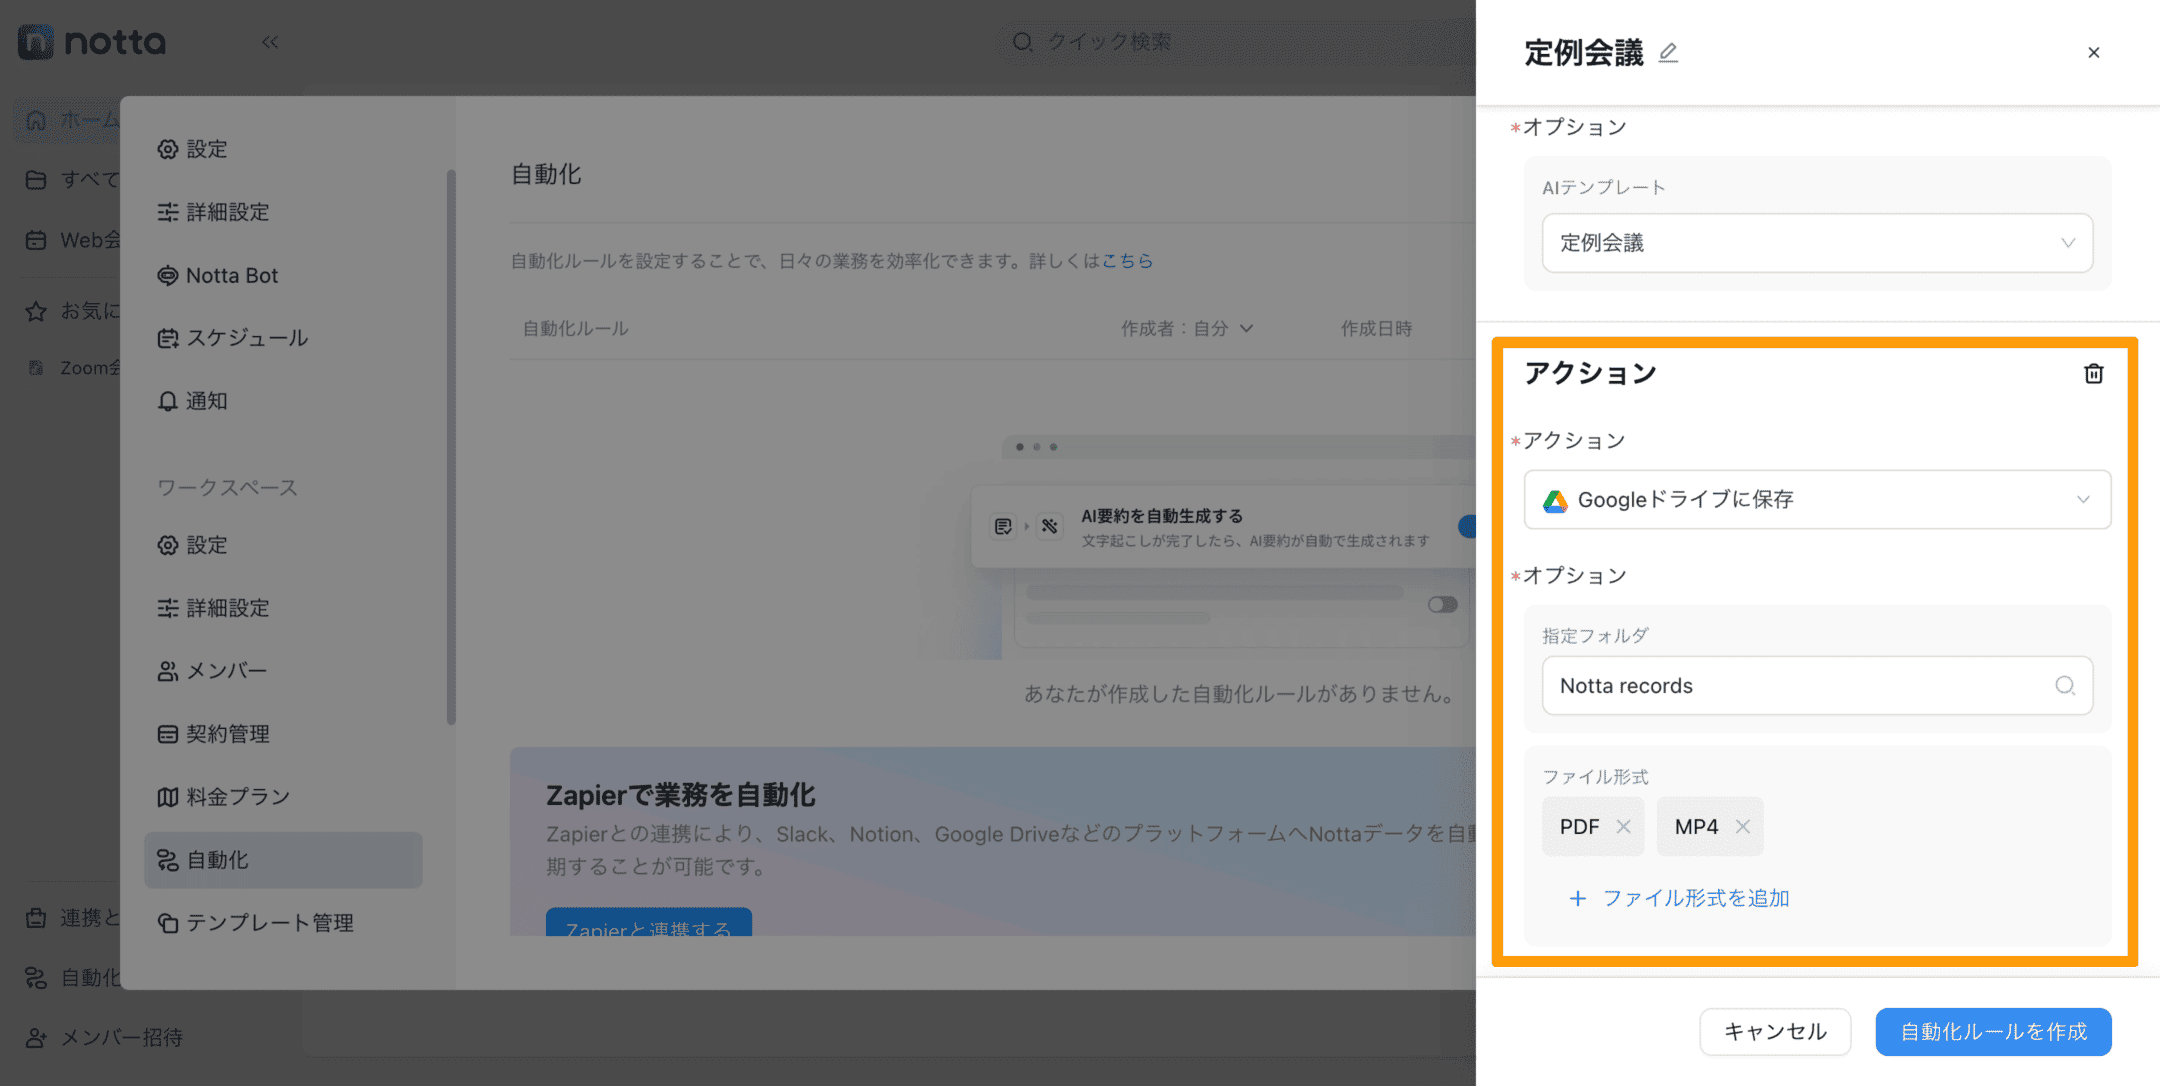Click the Notta records folder field
Screen dimensions: 2160x1086
pyautogui.click(x=1817, y=686)
